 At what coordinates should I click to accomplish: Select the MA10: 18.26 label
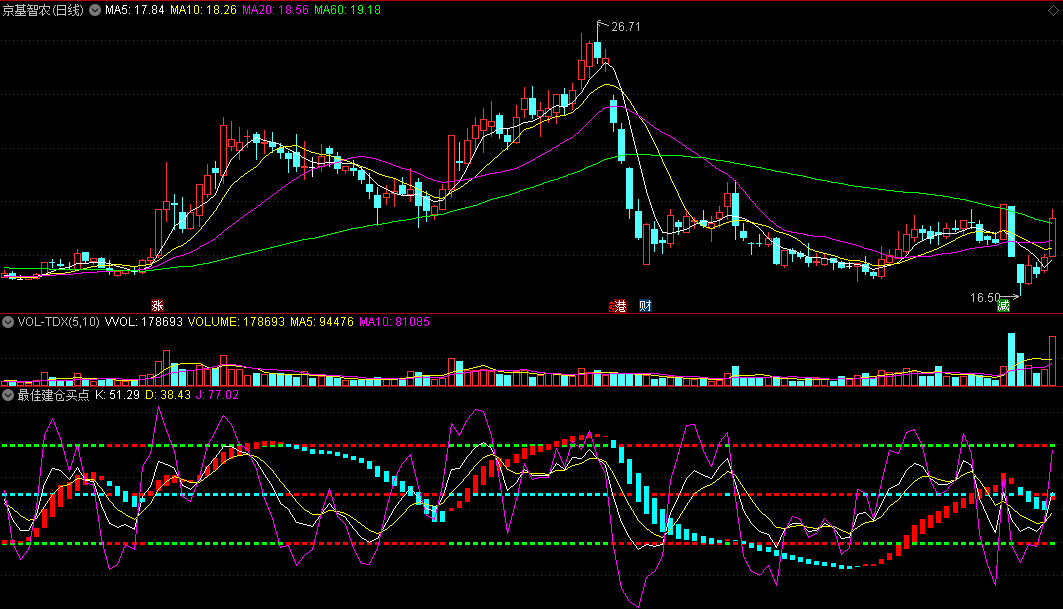tap(203, 10)
